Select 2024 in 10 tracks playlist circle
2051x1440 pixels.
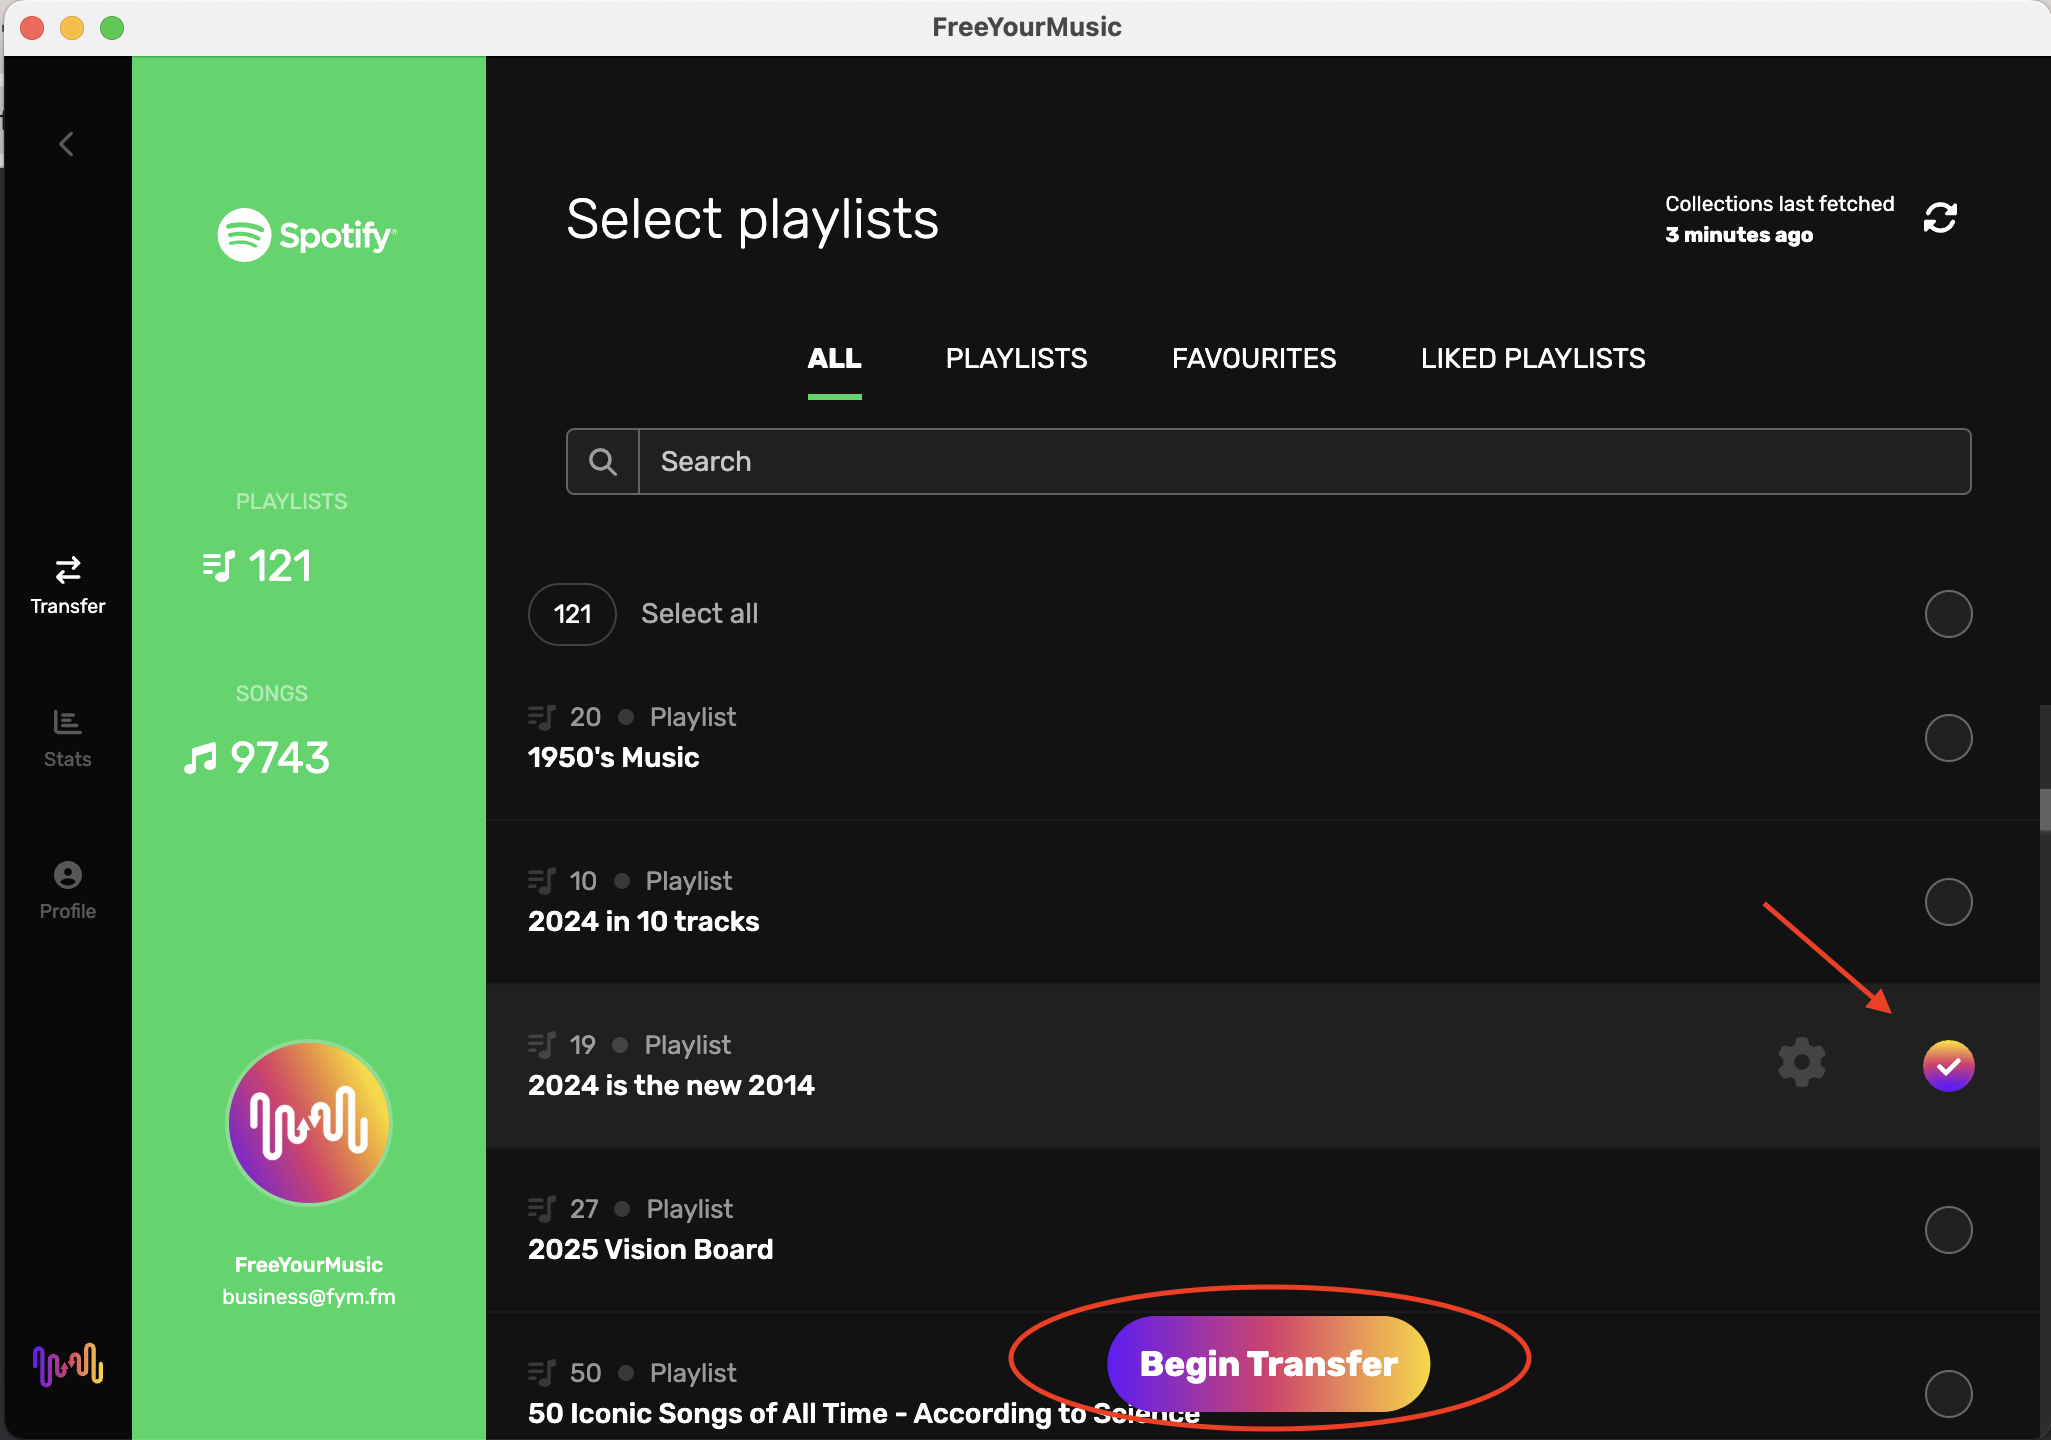[1947, 902]
